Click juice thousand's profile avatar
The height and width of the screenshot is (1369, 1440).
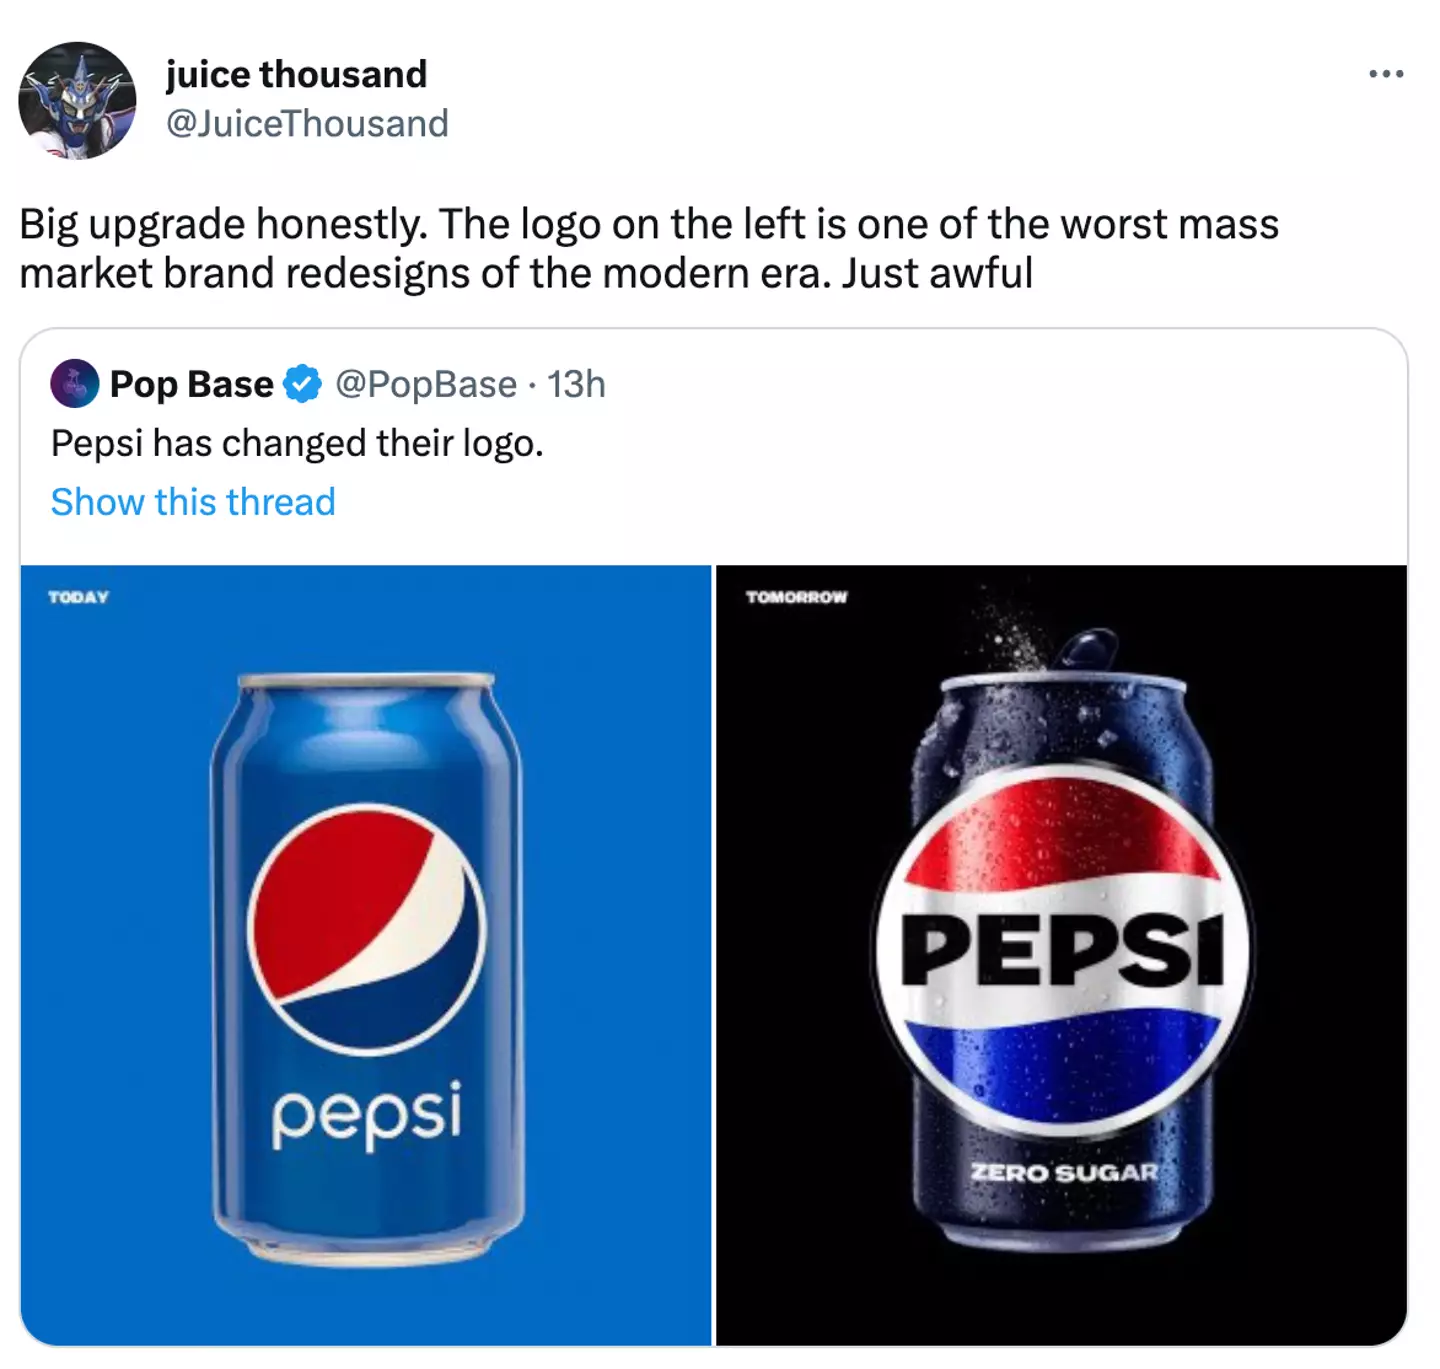tap(77, 100)
